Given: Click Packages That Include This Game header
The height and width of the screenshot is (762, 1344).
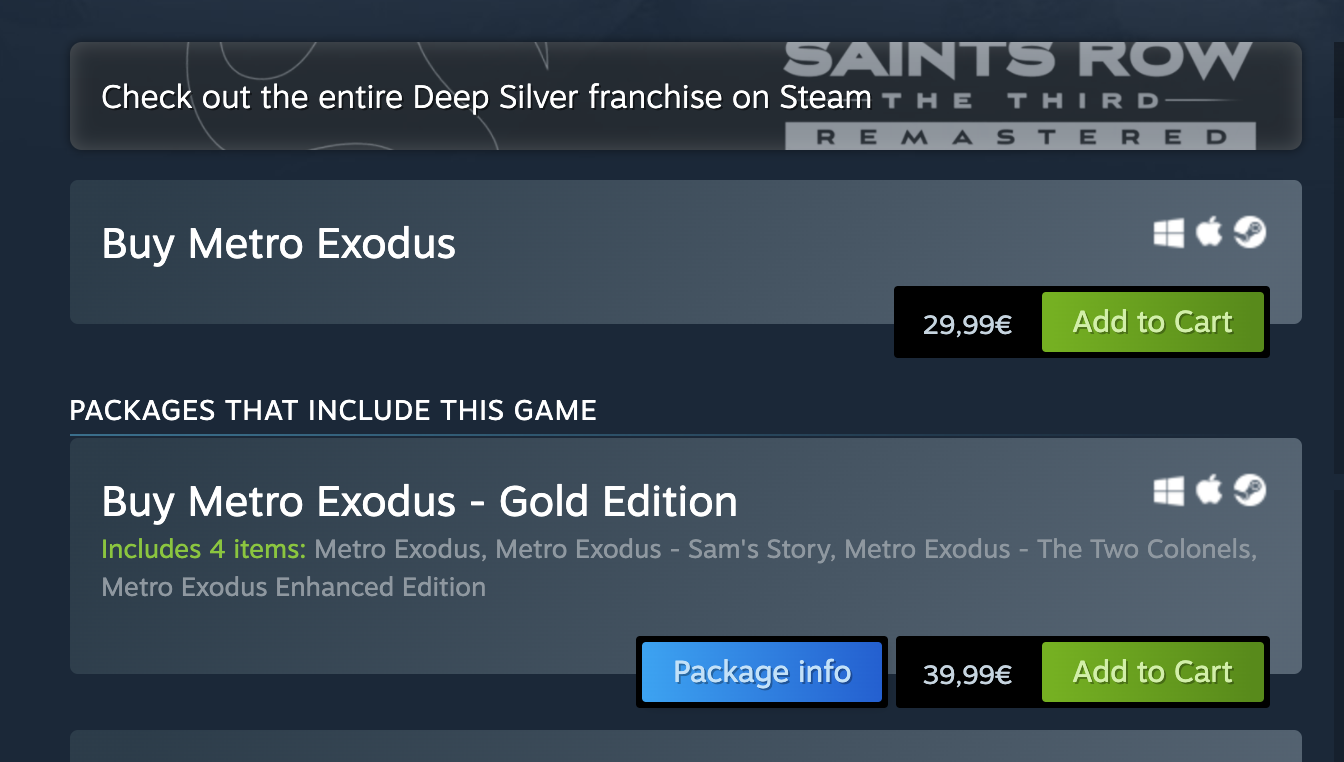Looking at the screenshot, I should pos(333,410).
